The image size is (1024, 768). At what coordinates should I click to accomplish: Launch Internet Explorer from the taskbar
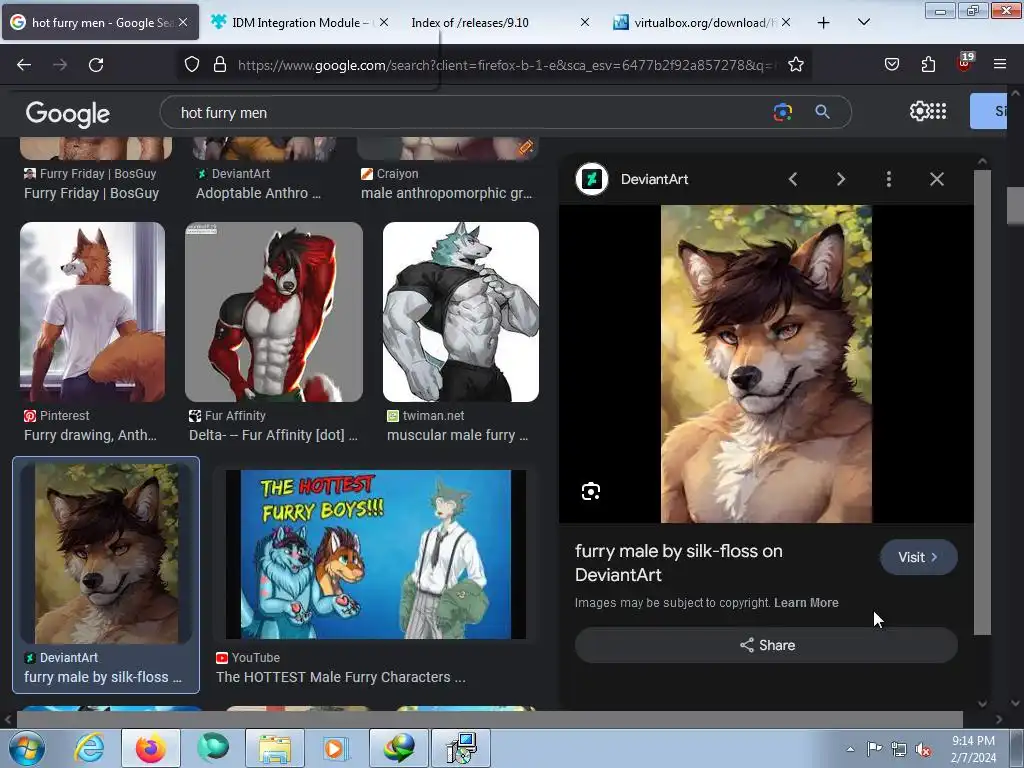click(x=89, y=748)
